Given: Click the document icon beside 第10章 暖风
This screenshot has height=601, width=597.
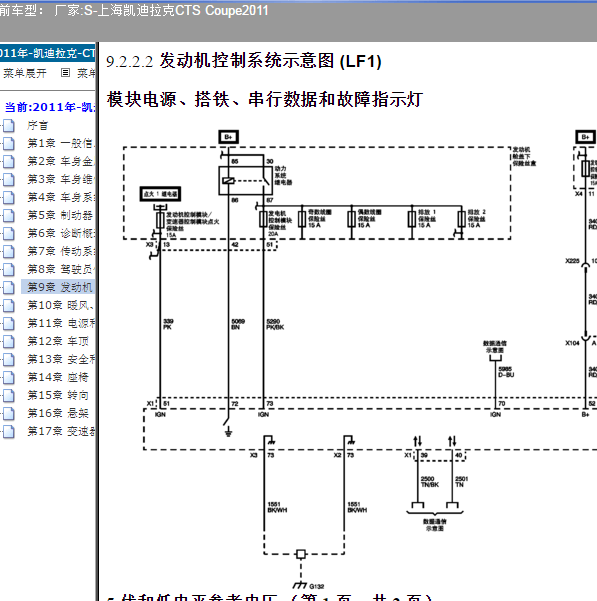Looking at the screenshot, I should (x=9, y=305).
